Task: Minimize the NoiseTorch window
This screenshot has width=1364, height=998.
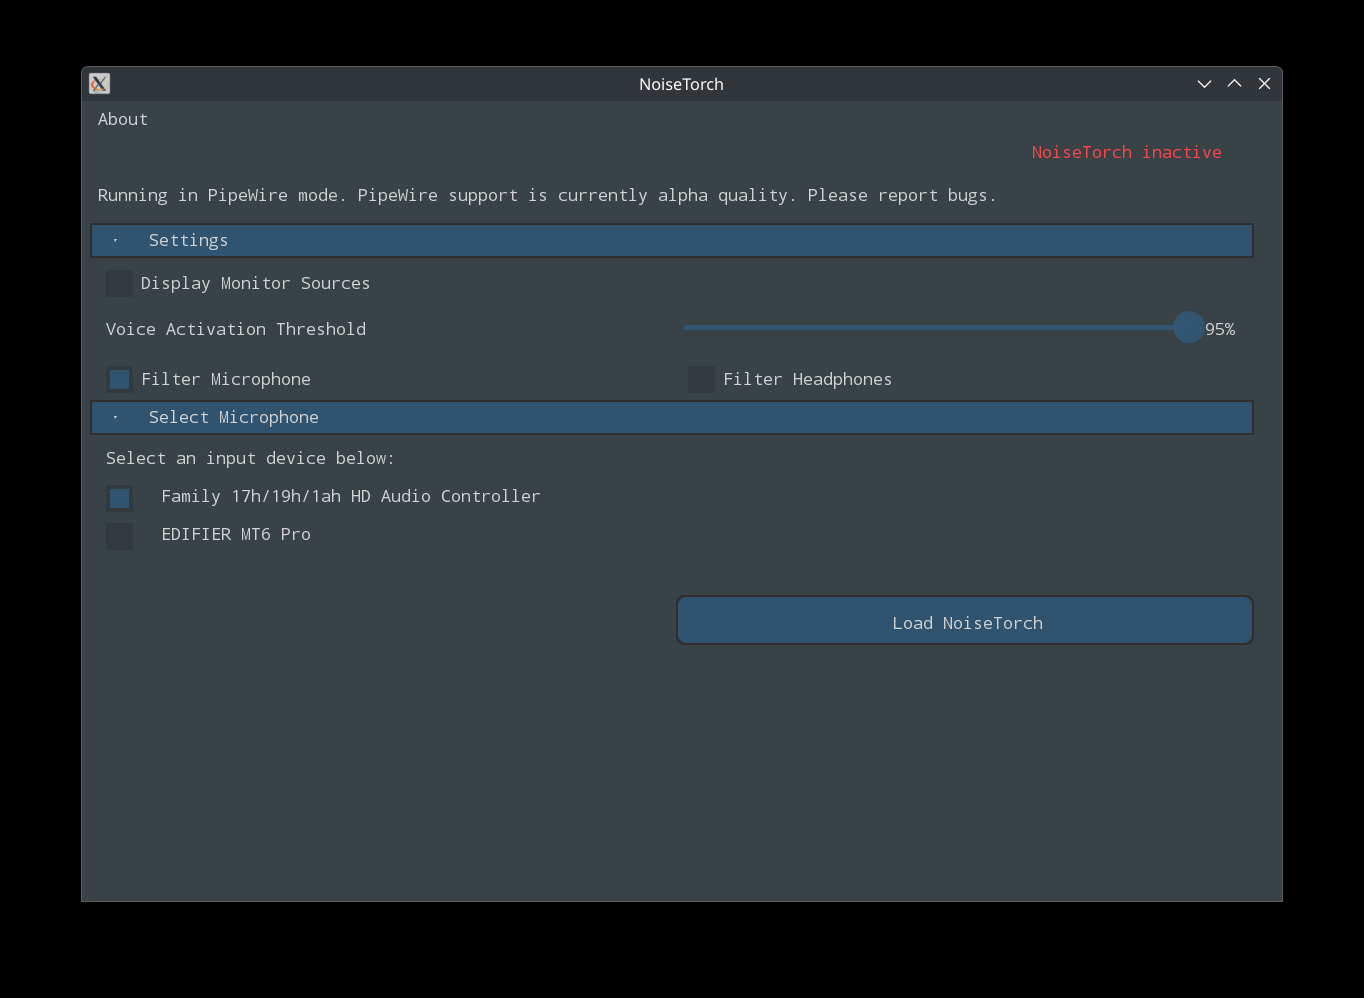Action: pyautogui.click(x=1204, y=84)
